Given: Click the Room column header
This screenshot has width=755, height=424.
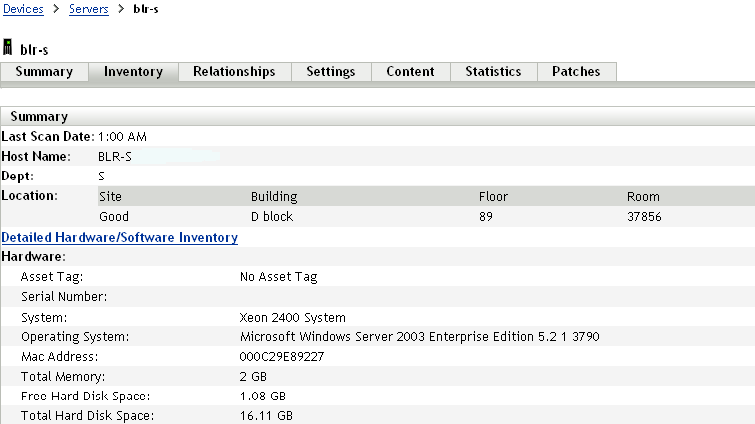Looking at the screenshot, I should coord(643,197).
